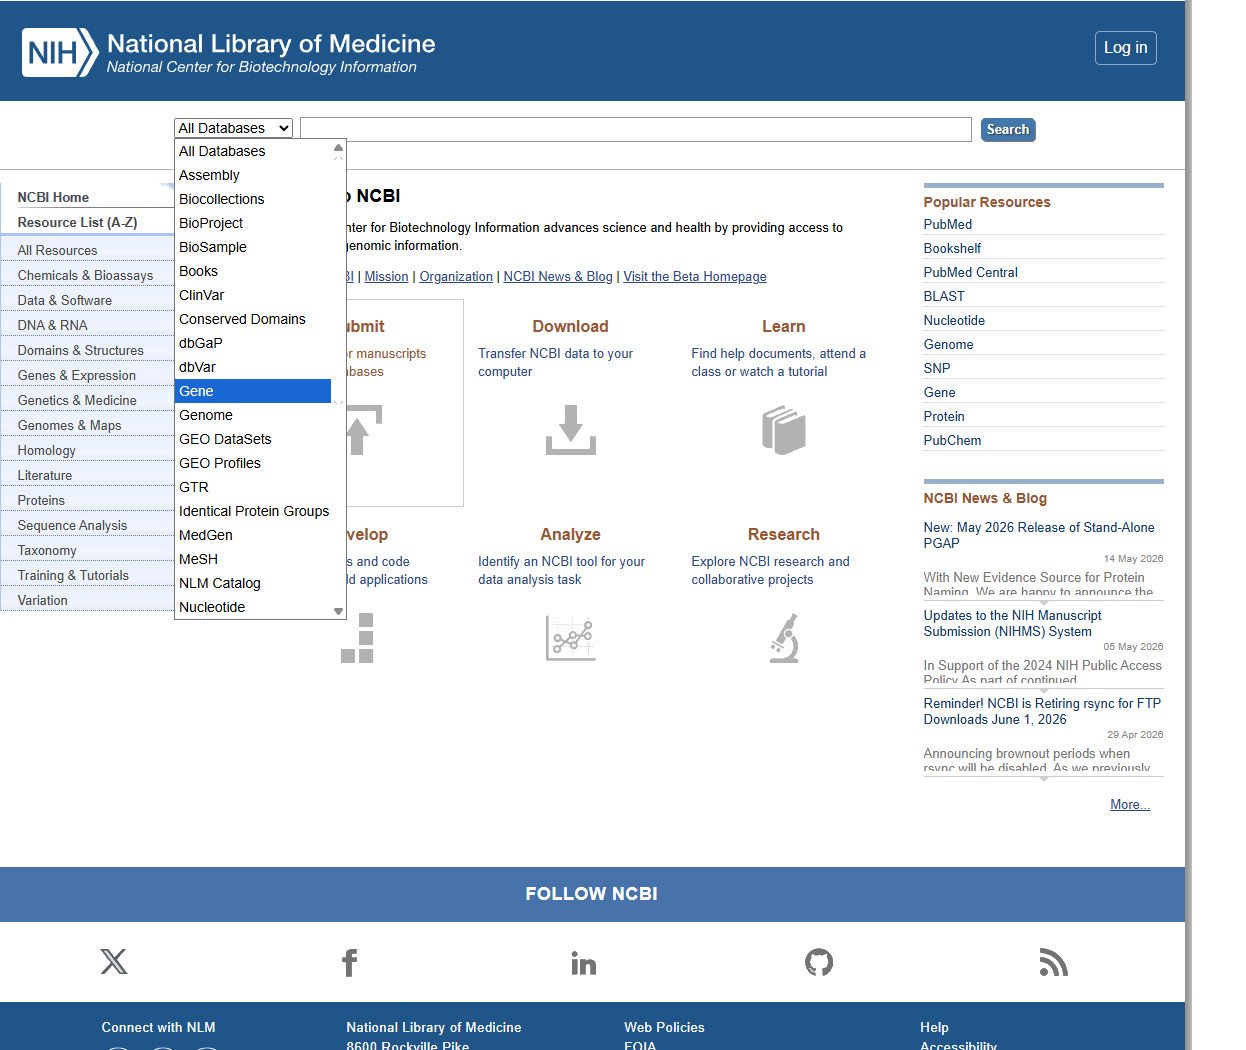Open NCBI's X (Twitter) page icon

coord(114,962)
